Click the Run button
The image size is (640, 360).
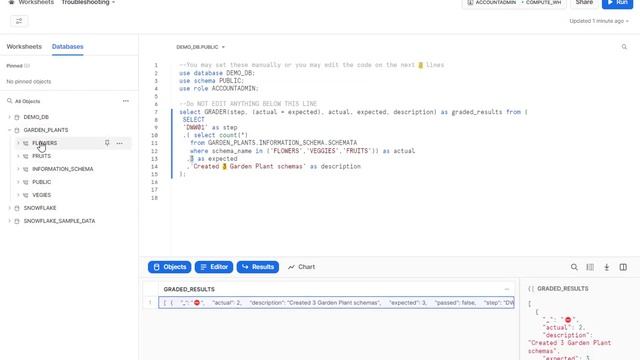click(x=617, y=3)
